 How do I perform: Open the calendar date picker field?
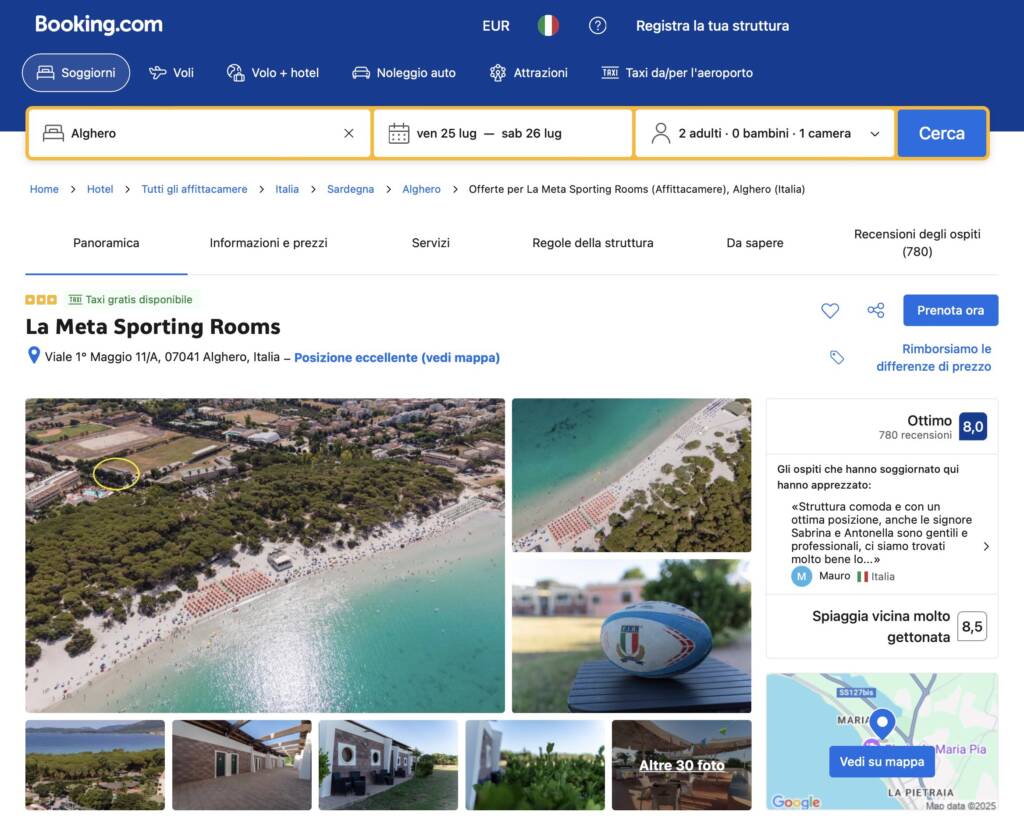tap(502, 133)
